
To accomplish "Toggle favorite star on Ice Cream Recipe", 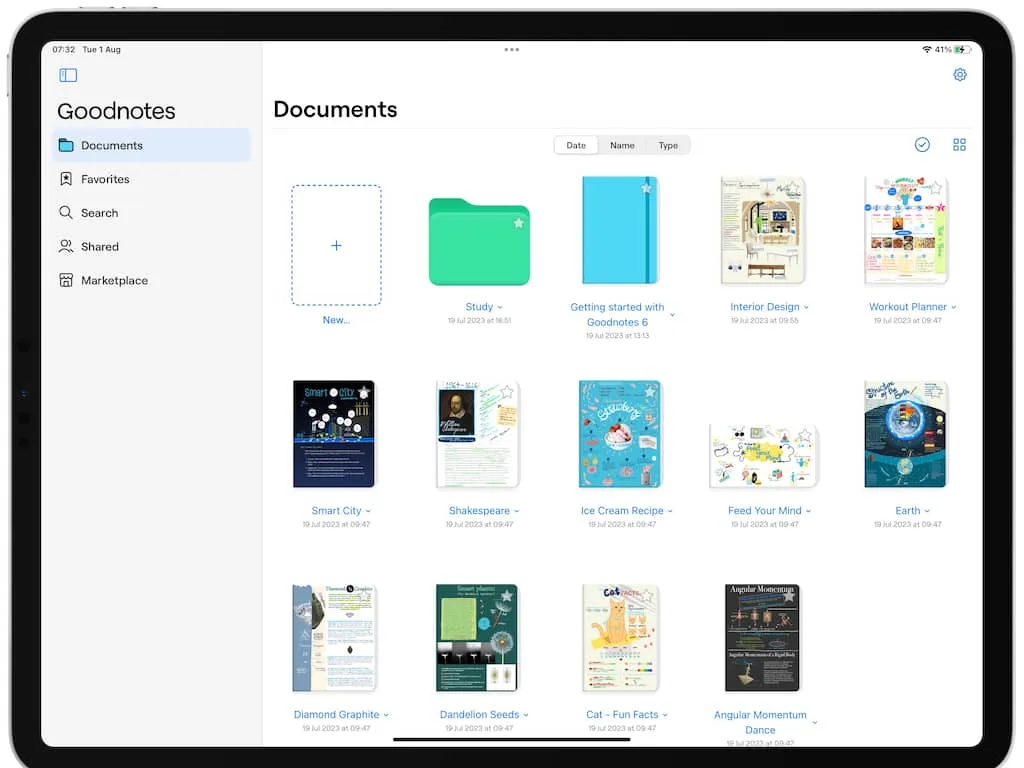I will click(x=650, y=392).
